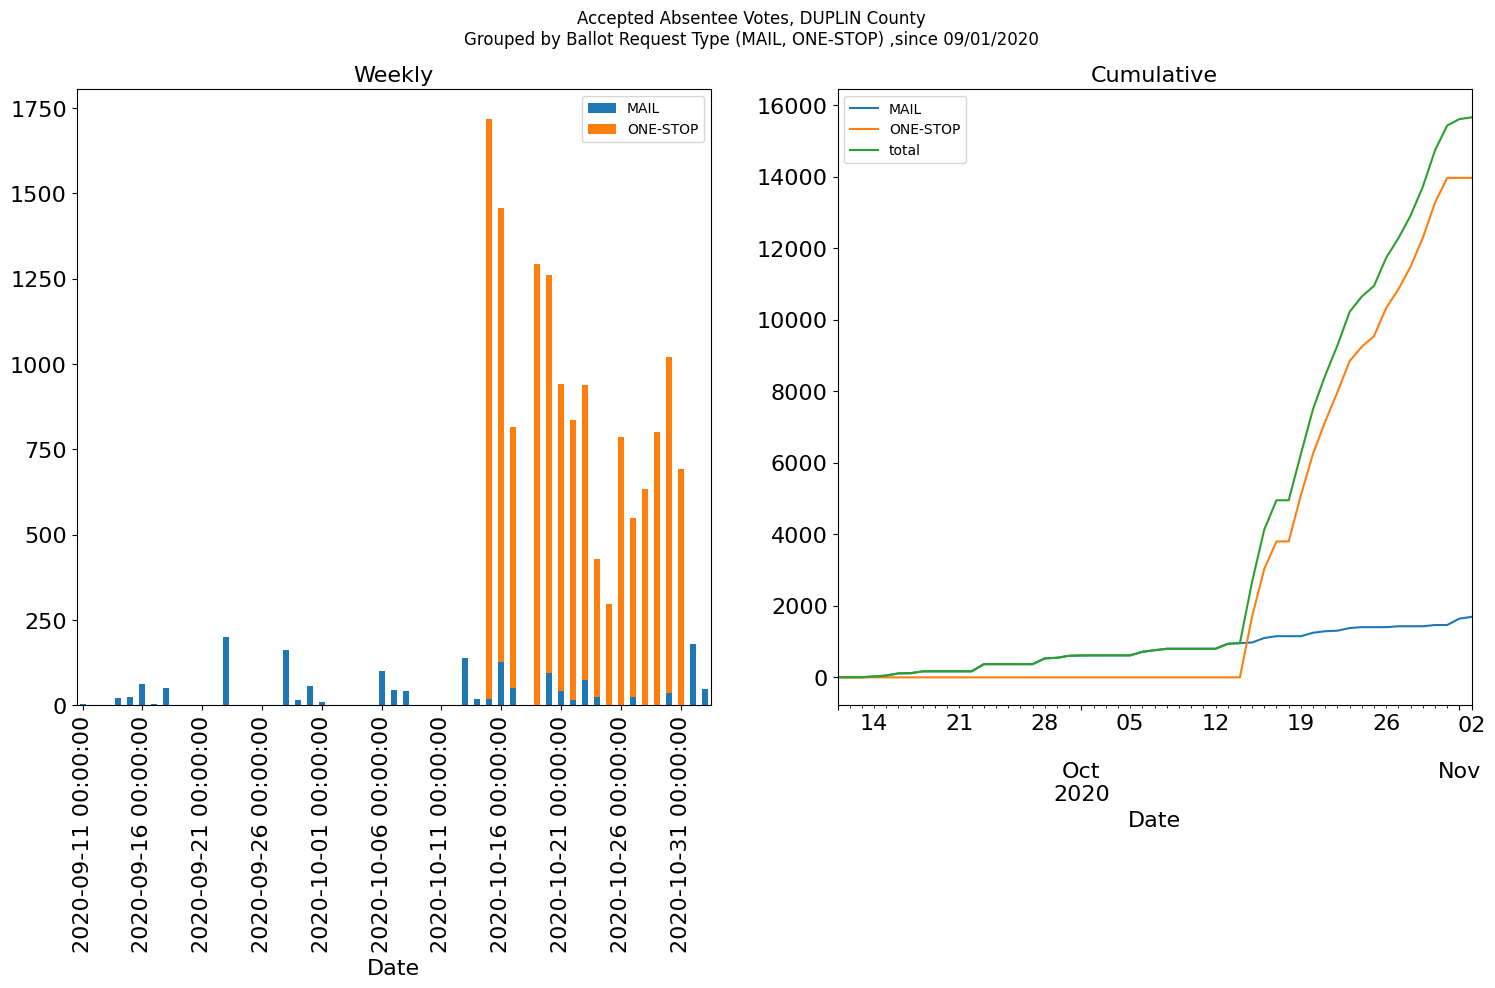Click the "21" tick on the Cumulative x-axis
This screenshot has height=988, width=1495.
coord(959,722)
